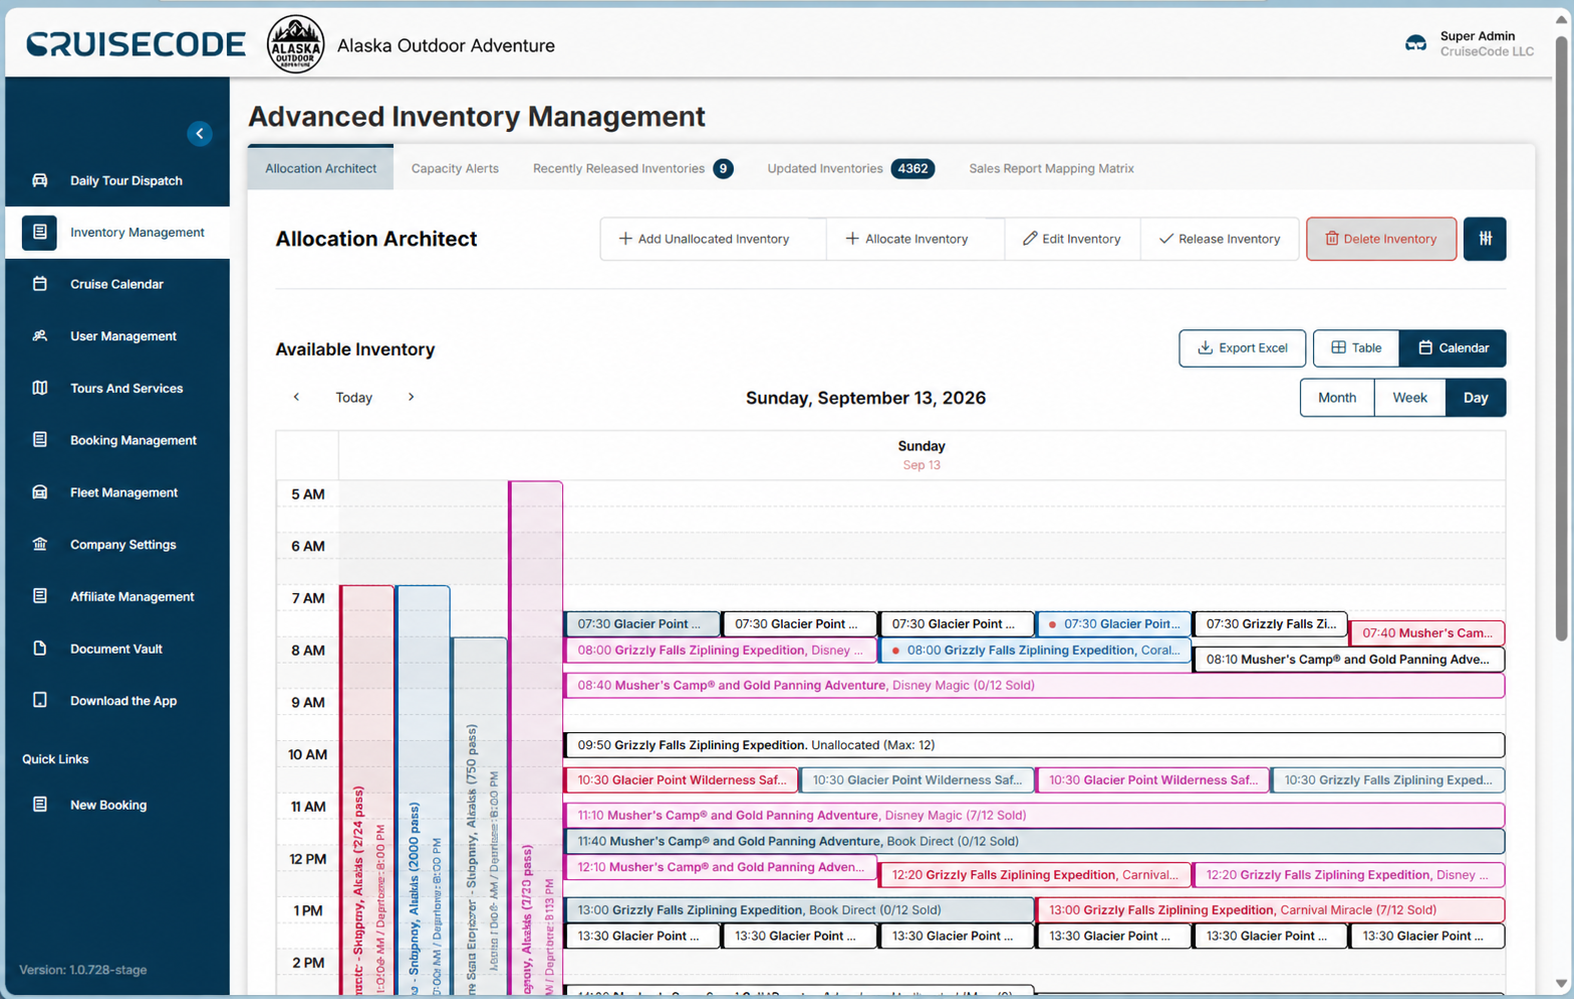Switch to Table view
Image resolution: width=1574 pixels, height=999 pixels.
(1356, 348)
